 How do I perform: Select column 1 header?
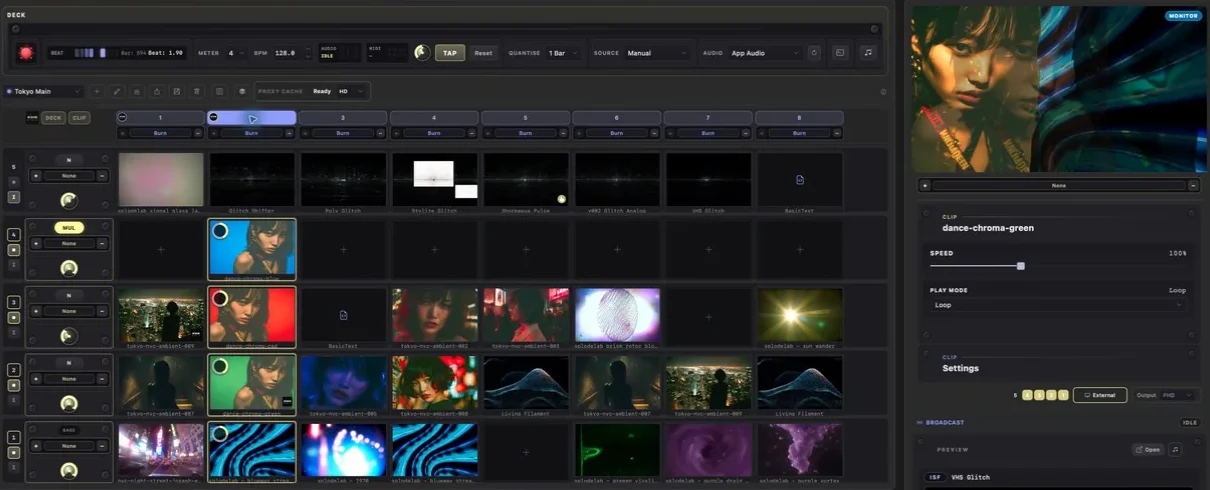pyautogui.click(x=160, y=118)
